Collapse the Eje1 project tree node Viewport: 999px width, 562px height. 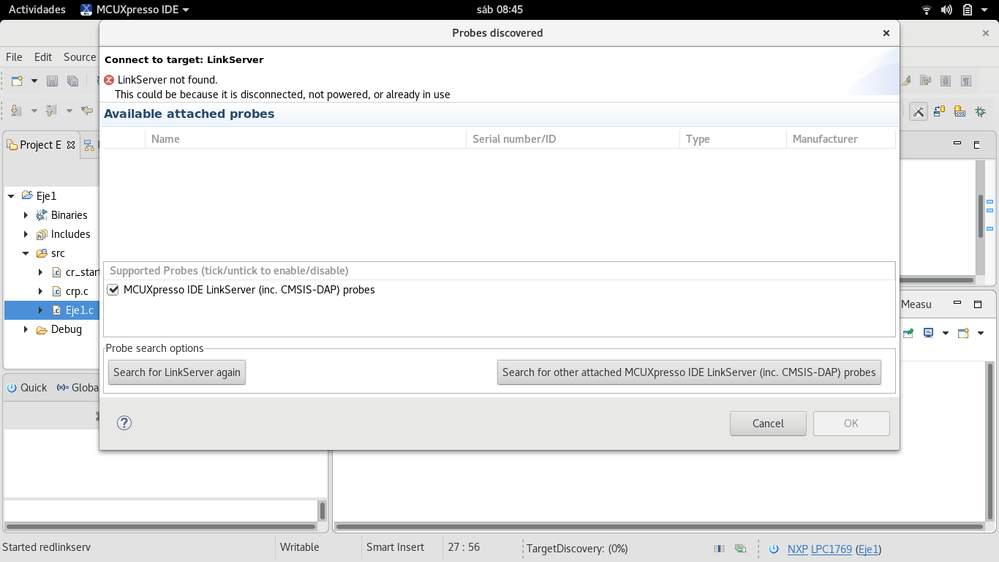click(11, 196)
